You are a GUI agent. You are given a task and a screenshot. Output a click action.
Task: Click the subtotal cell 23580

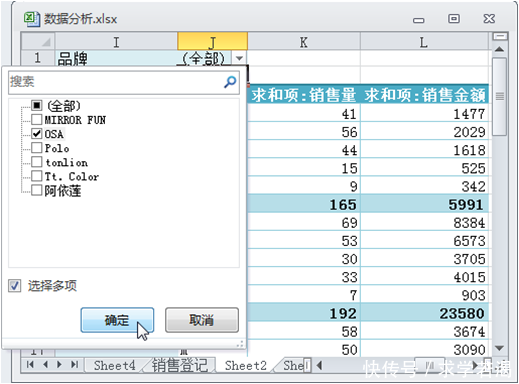coord(425,313)
